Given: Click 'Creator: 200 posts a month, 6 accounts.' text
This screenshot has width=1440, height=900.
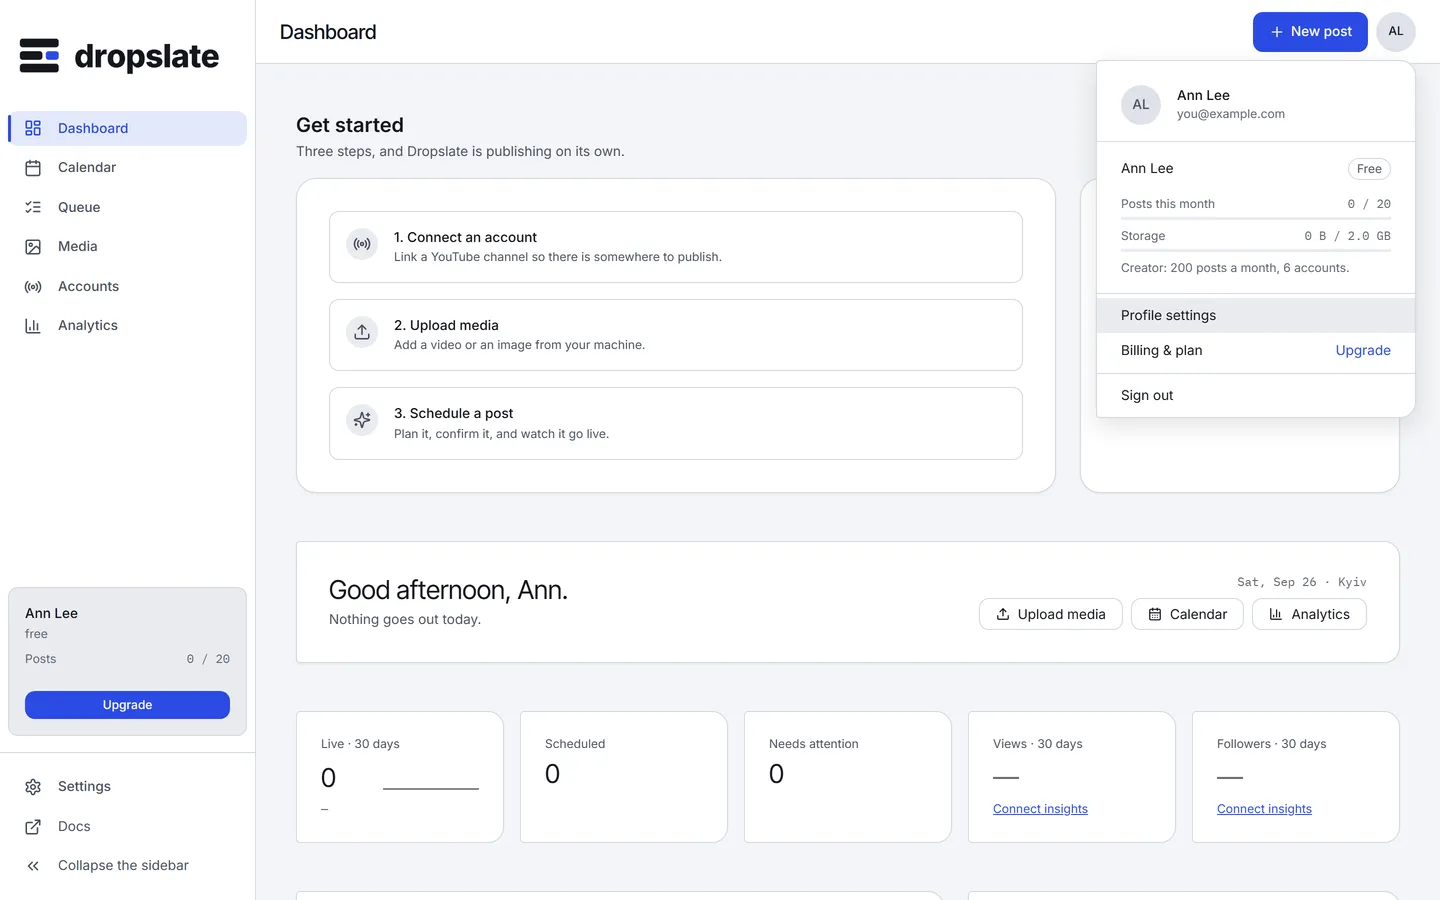Looking at the screenshot, I should (1235, 268).
